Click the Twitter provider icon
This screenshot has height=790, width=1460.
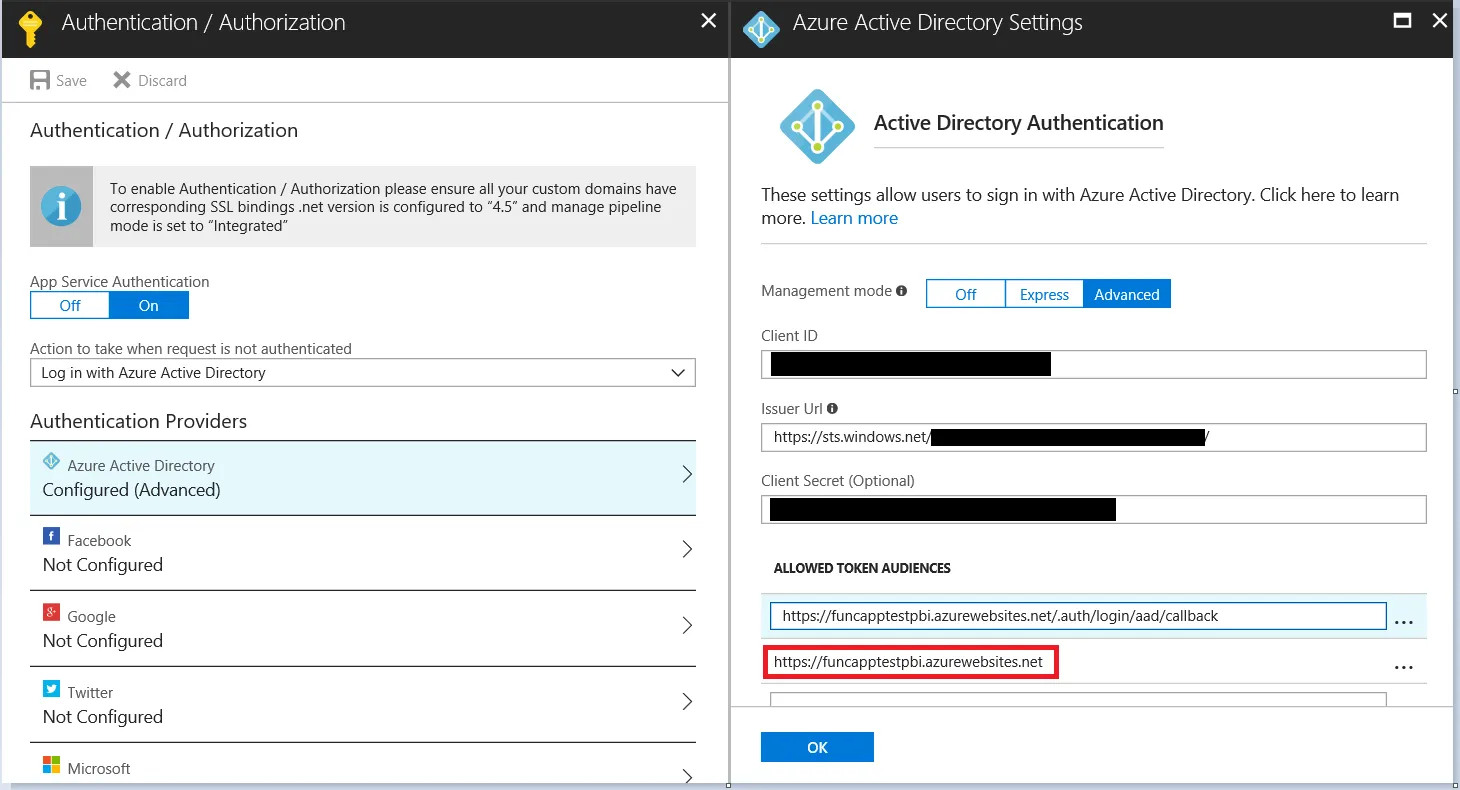(51, 689)
